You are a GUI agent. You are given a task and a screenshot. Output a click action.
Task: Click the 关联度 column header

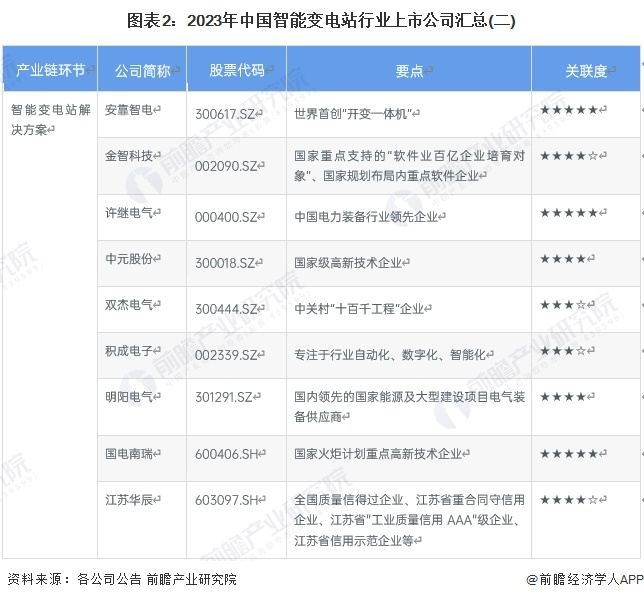coord(586,71)
